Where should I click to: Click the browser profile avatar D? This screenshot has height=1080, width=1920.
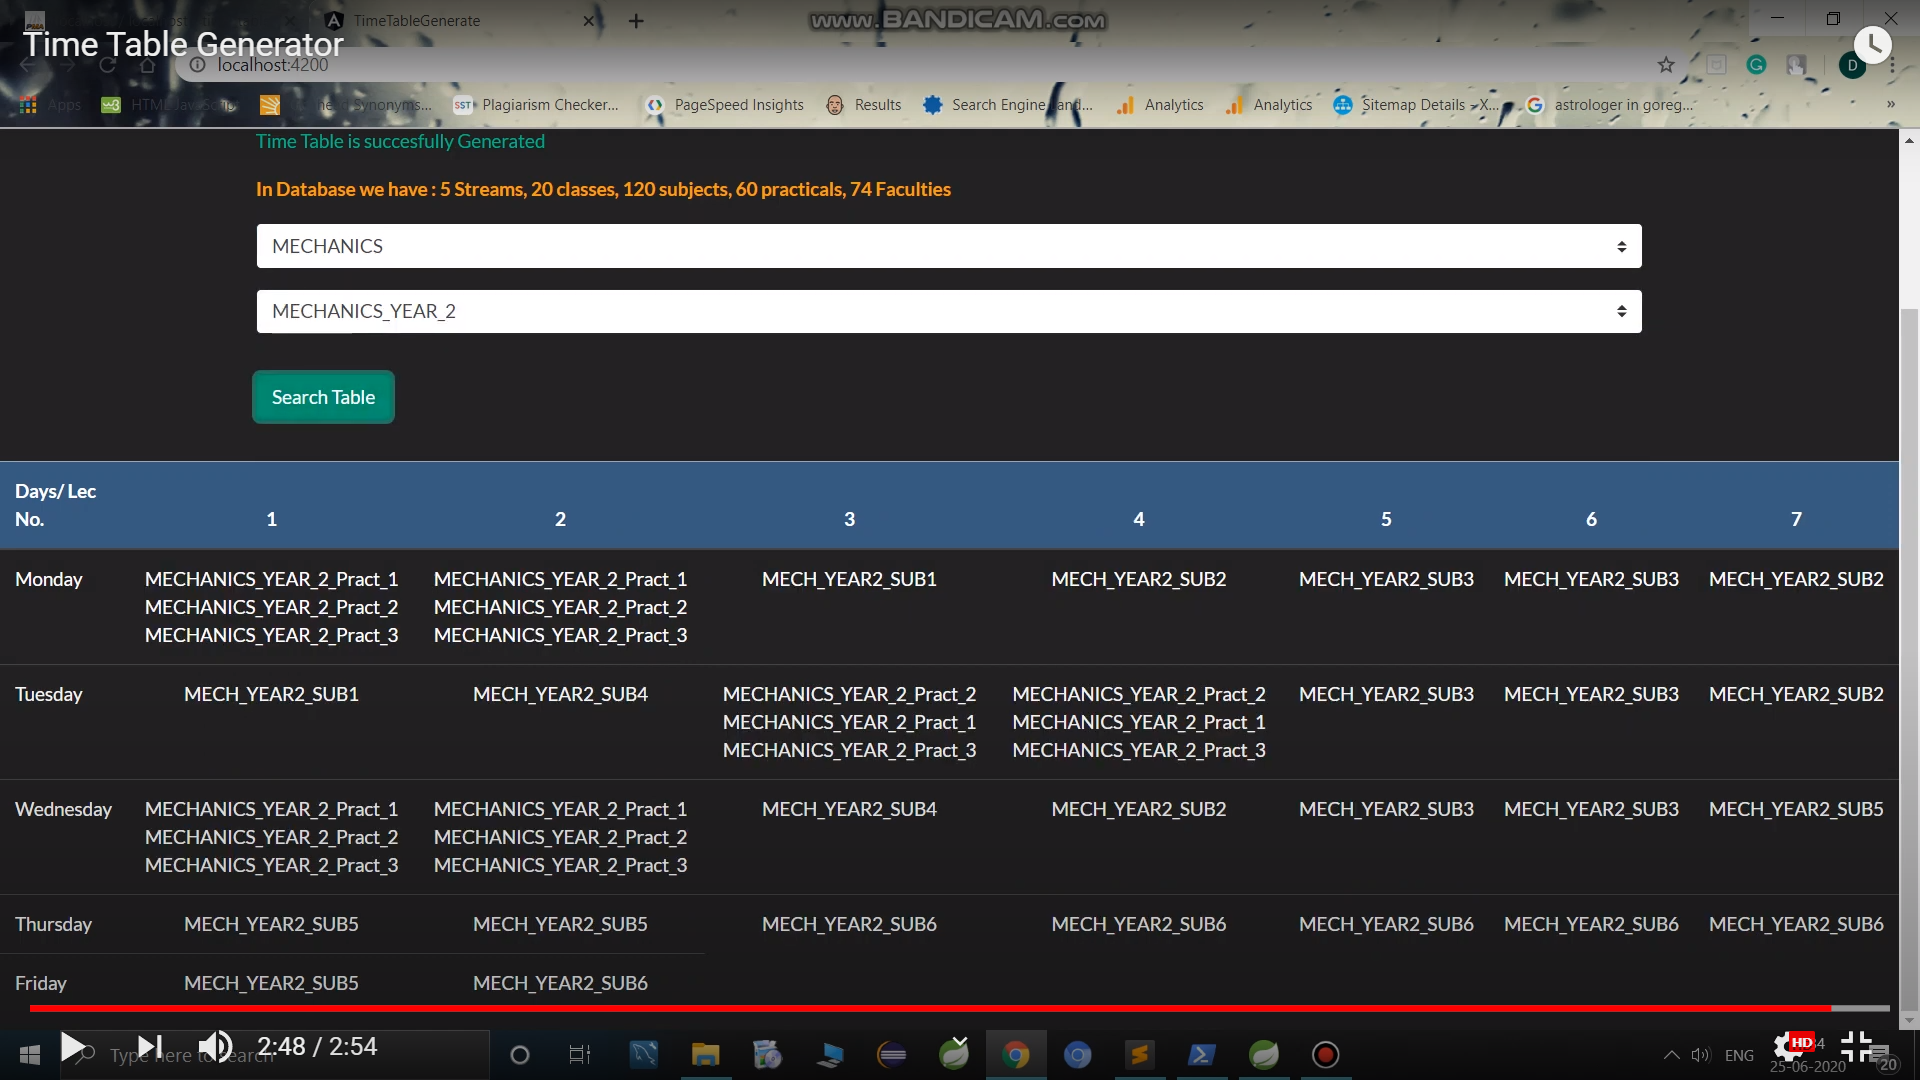tap(1852, 64)
